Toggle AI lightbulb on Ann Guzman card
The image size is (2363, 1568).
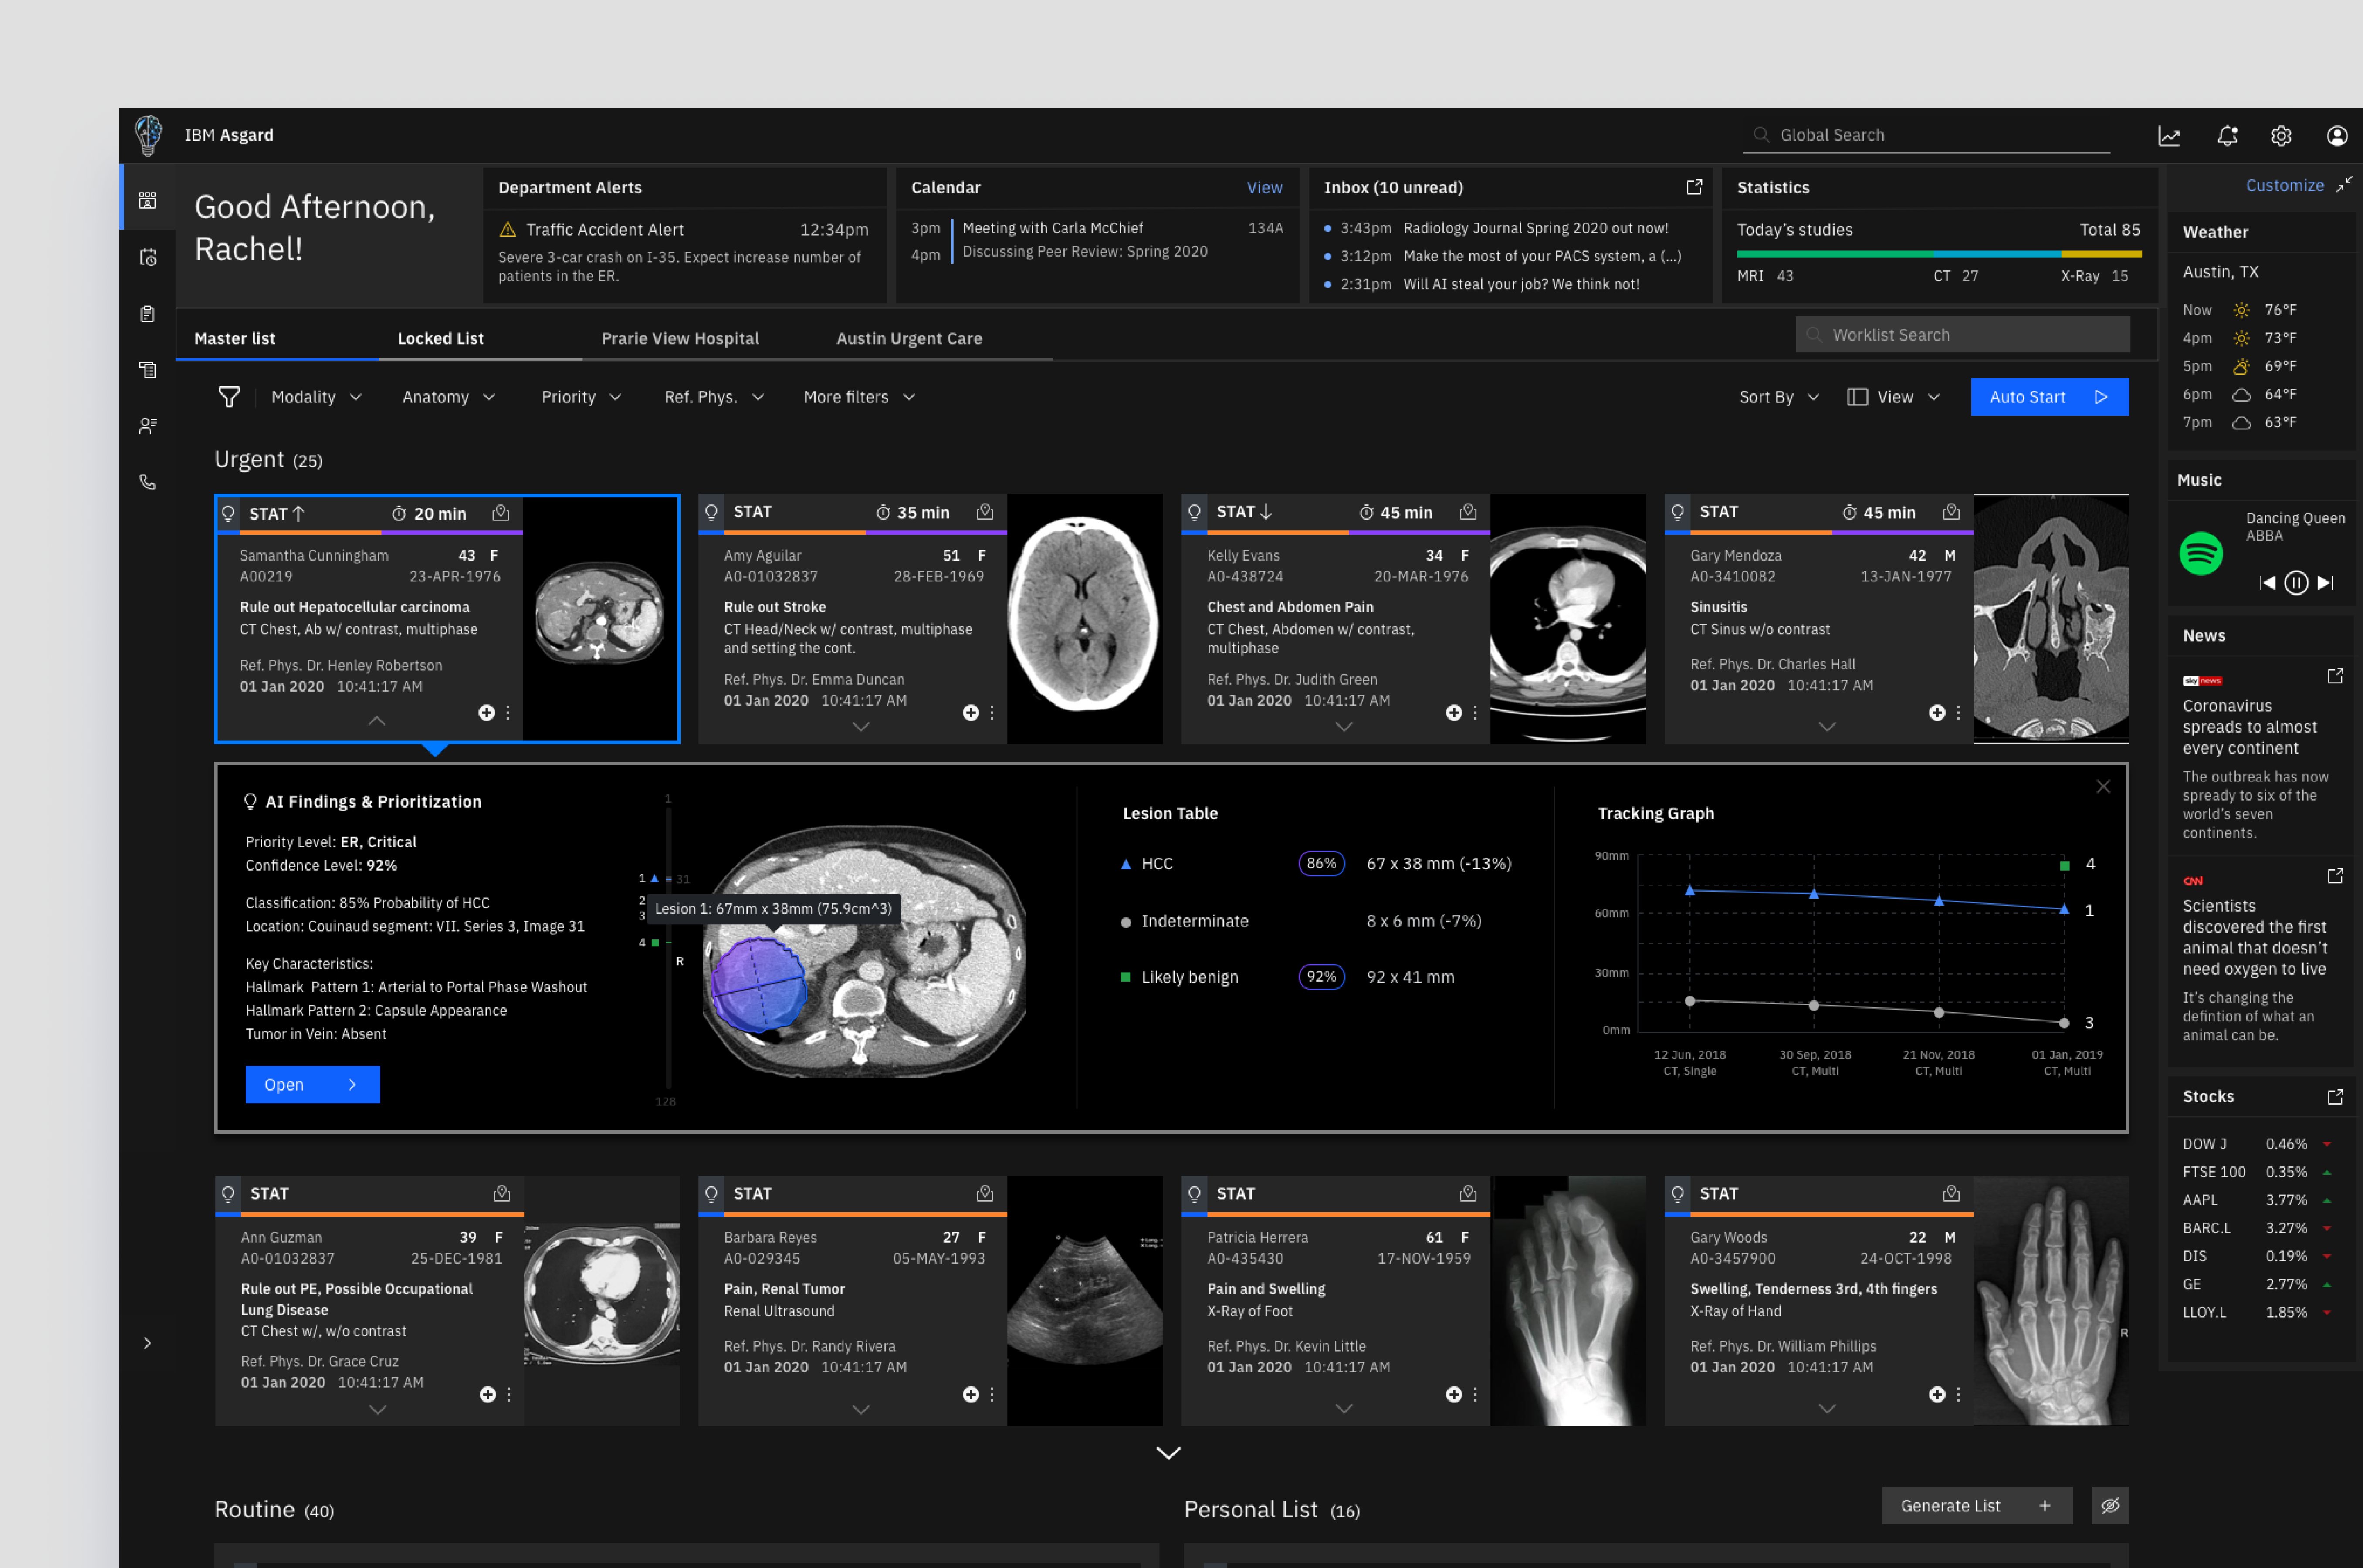click(x=228, y=1194)
